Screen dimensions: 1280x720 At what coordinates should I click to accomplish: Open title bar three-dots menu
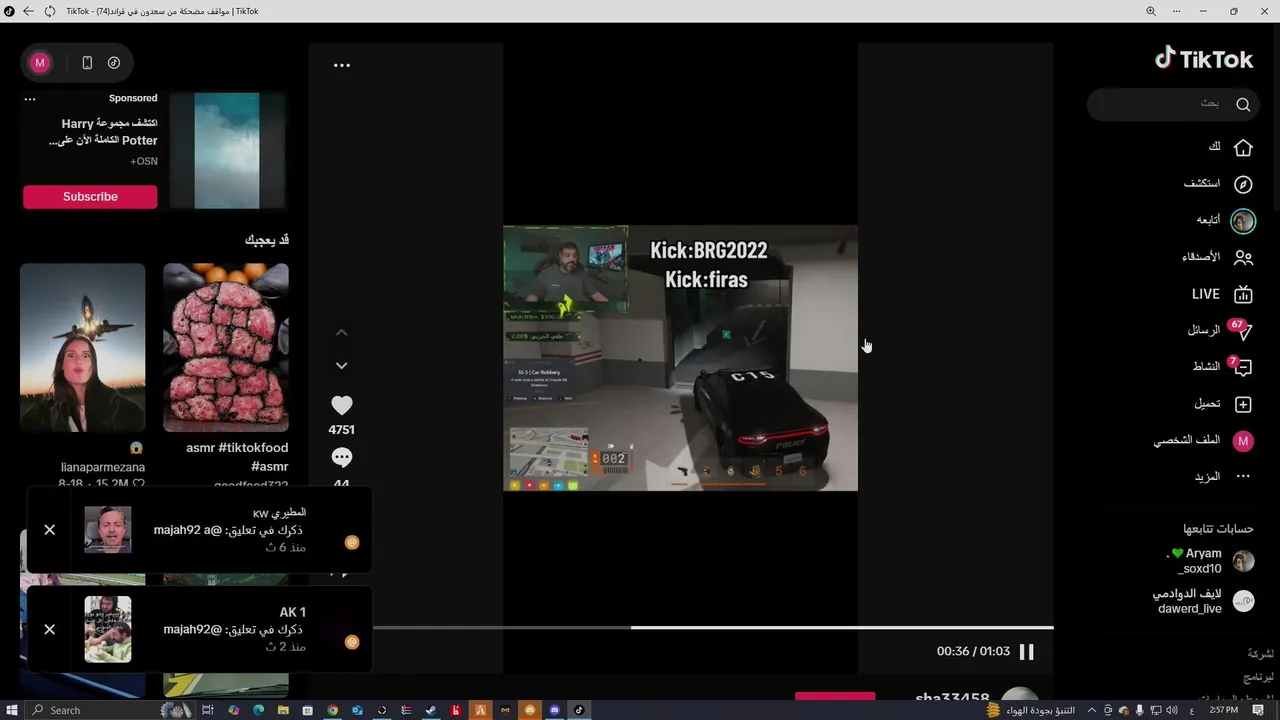click(x=1179, y=11)
